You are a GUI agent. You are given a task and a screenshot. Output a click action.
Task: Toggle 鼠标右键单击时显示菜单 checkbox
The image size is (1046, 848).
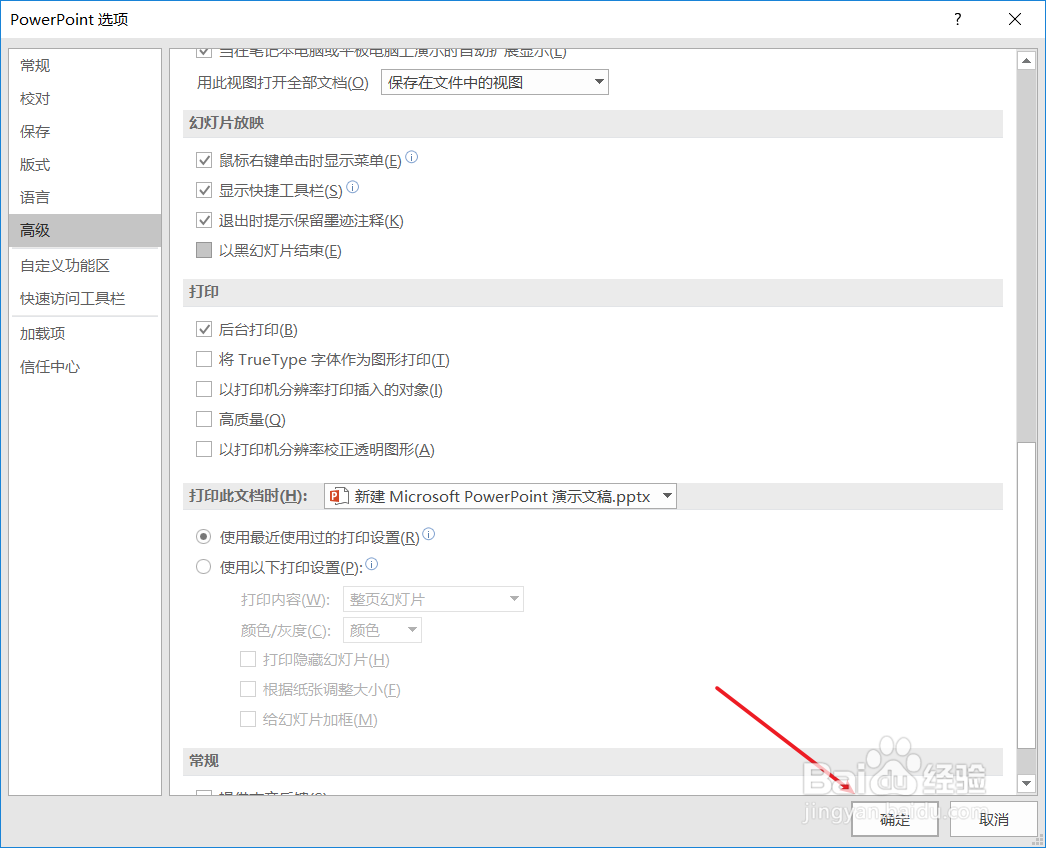click(x=204, y=160)
